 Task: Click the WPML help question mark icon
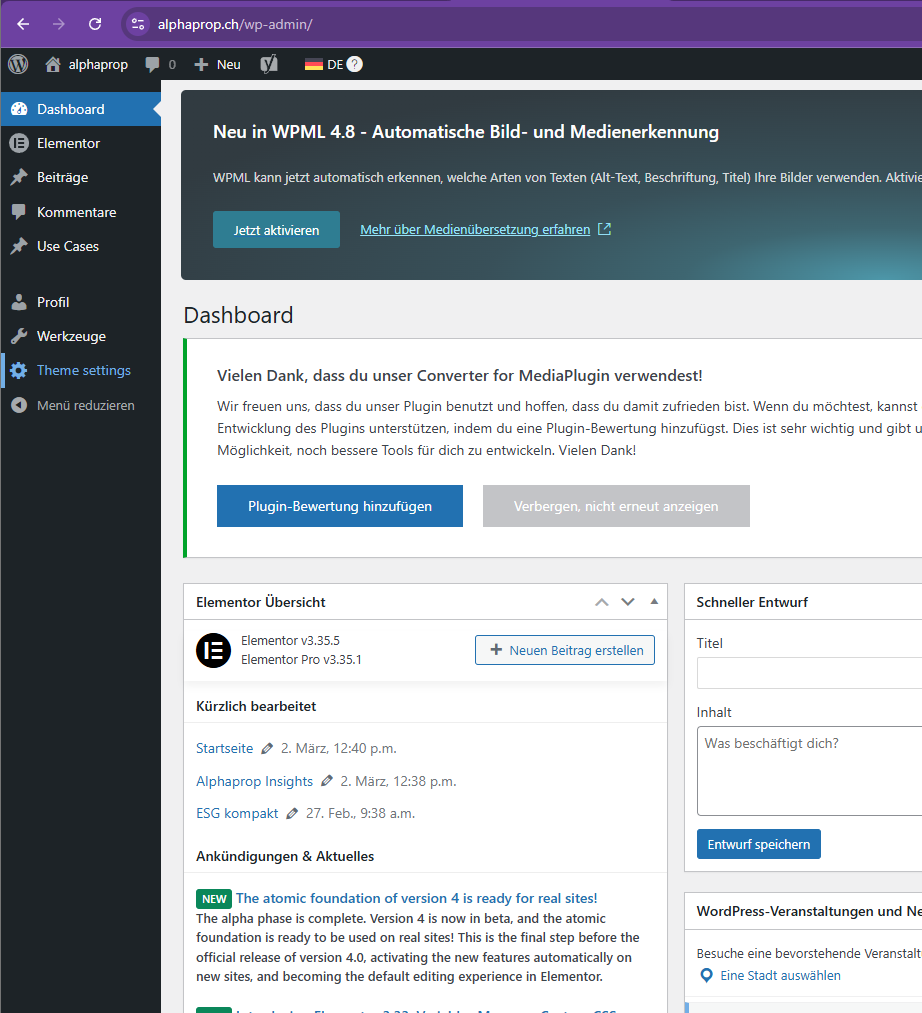[x=355, y=64]
